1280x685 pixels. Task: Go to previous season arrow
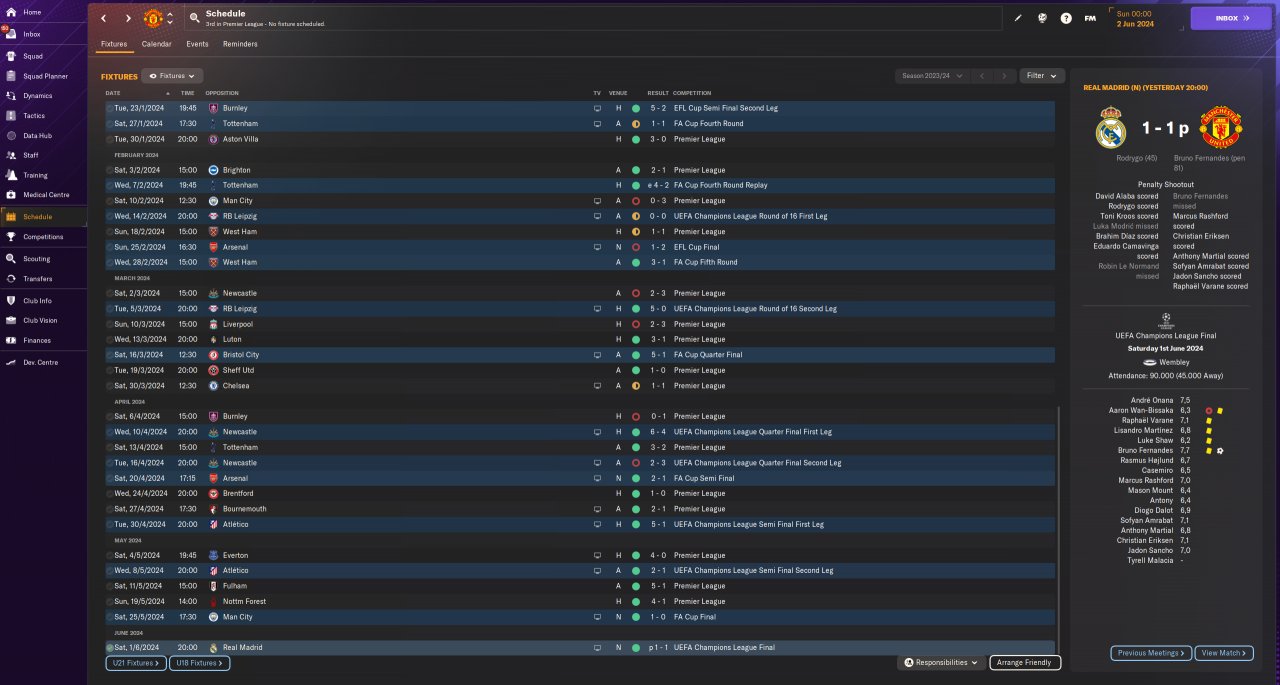tap(982, 76)
